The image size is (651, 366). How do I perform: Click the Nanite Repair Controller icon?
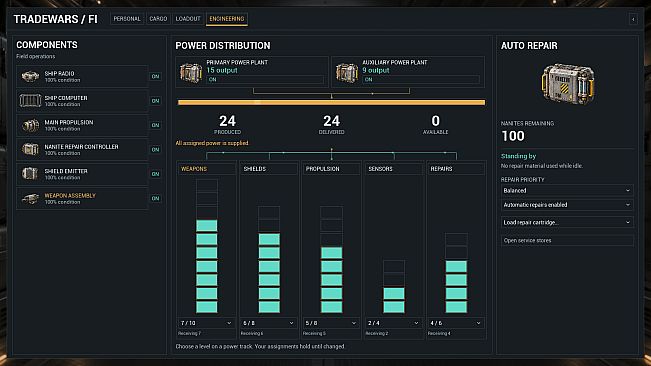click(30, 149)
